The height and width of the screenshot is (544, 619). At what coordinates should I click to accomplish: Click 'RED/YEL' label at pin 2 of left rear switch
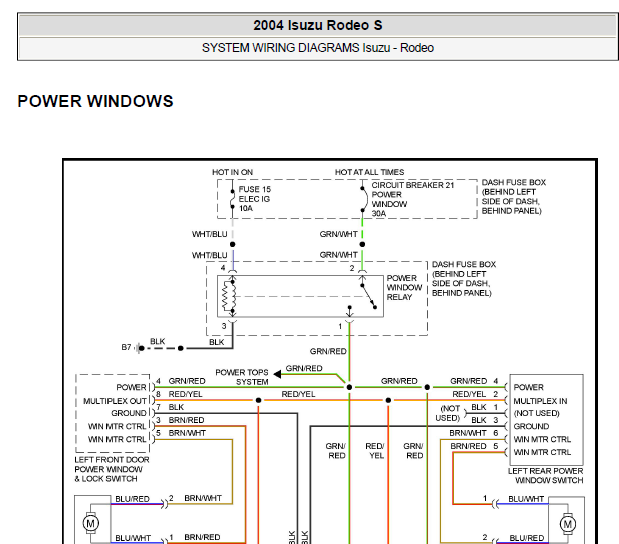[469, 394]
